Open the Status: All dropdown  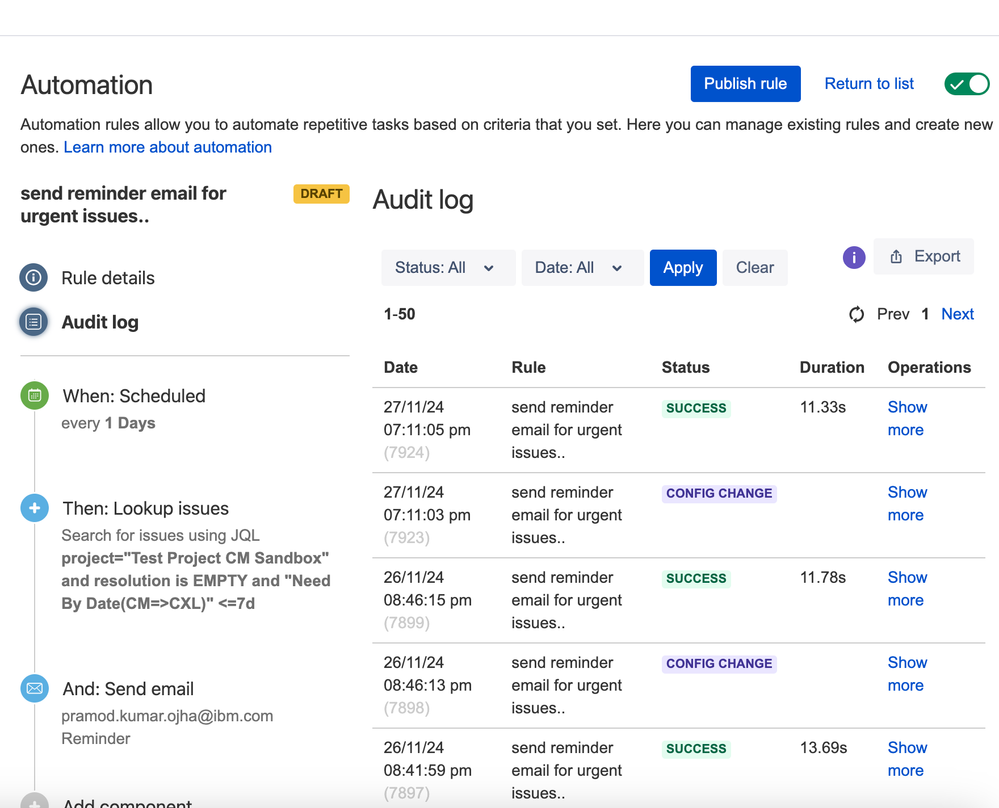tap(446, 268)
